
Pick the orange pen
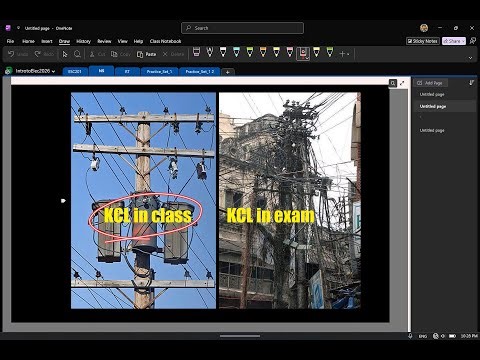pos(263,52)
